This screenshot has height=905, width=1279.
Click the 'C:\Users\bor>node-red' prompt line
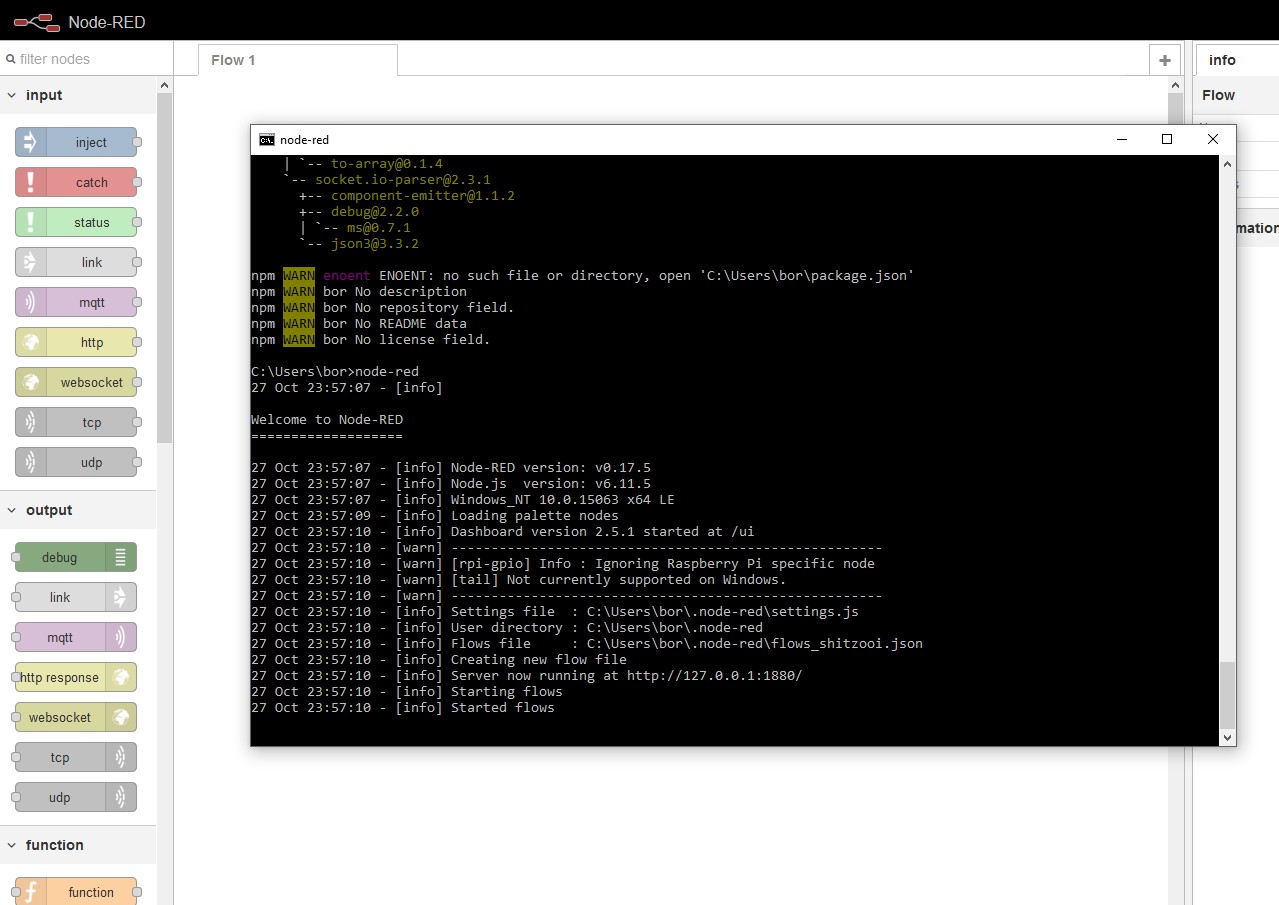click(x=335, y=372)
